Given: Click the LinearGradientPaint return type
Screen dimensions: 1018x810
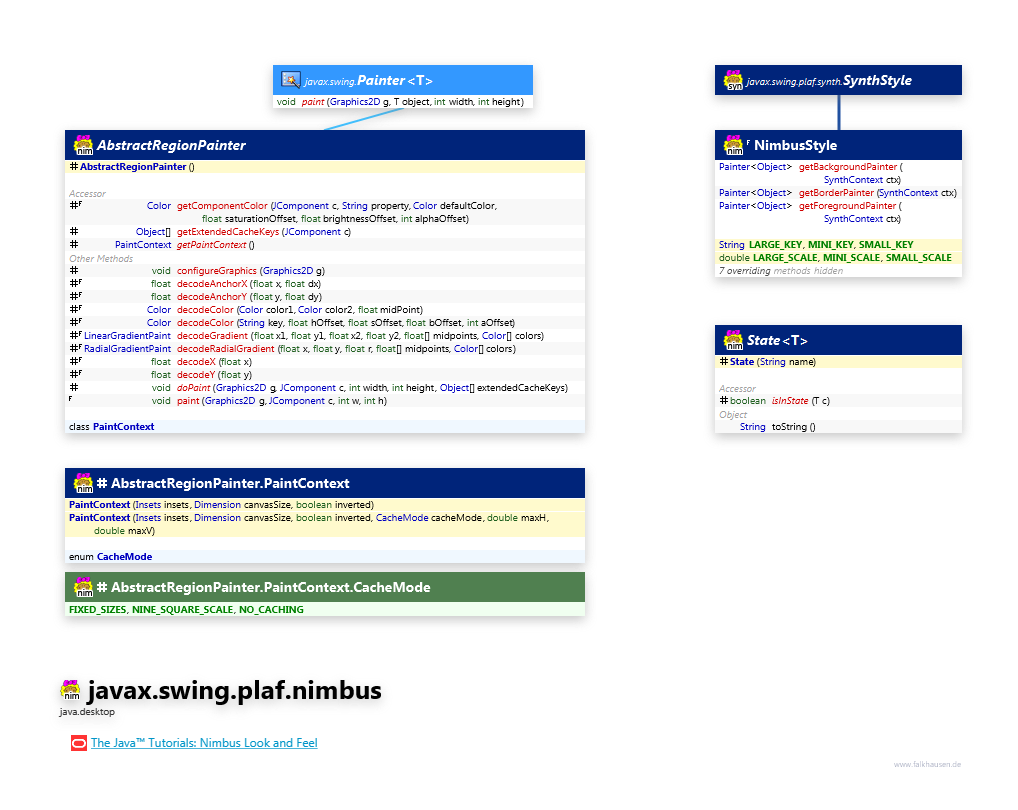Looking at the screenshot, I should 127,336.
